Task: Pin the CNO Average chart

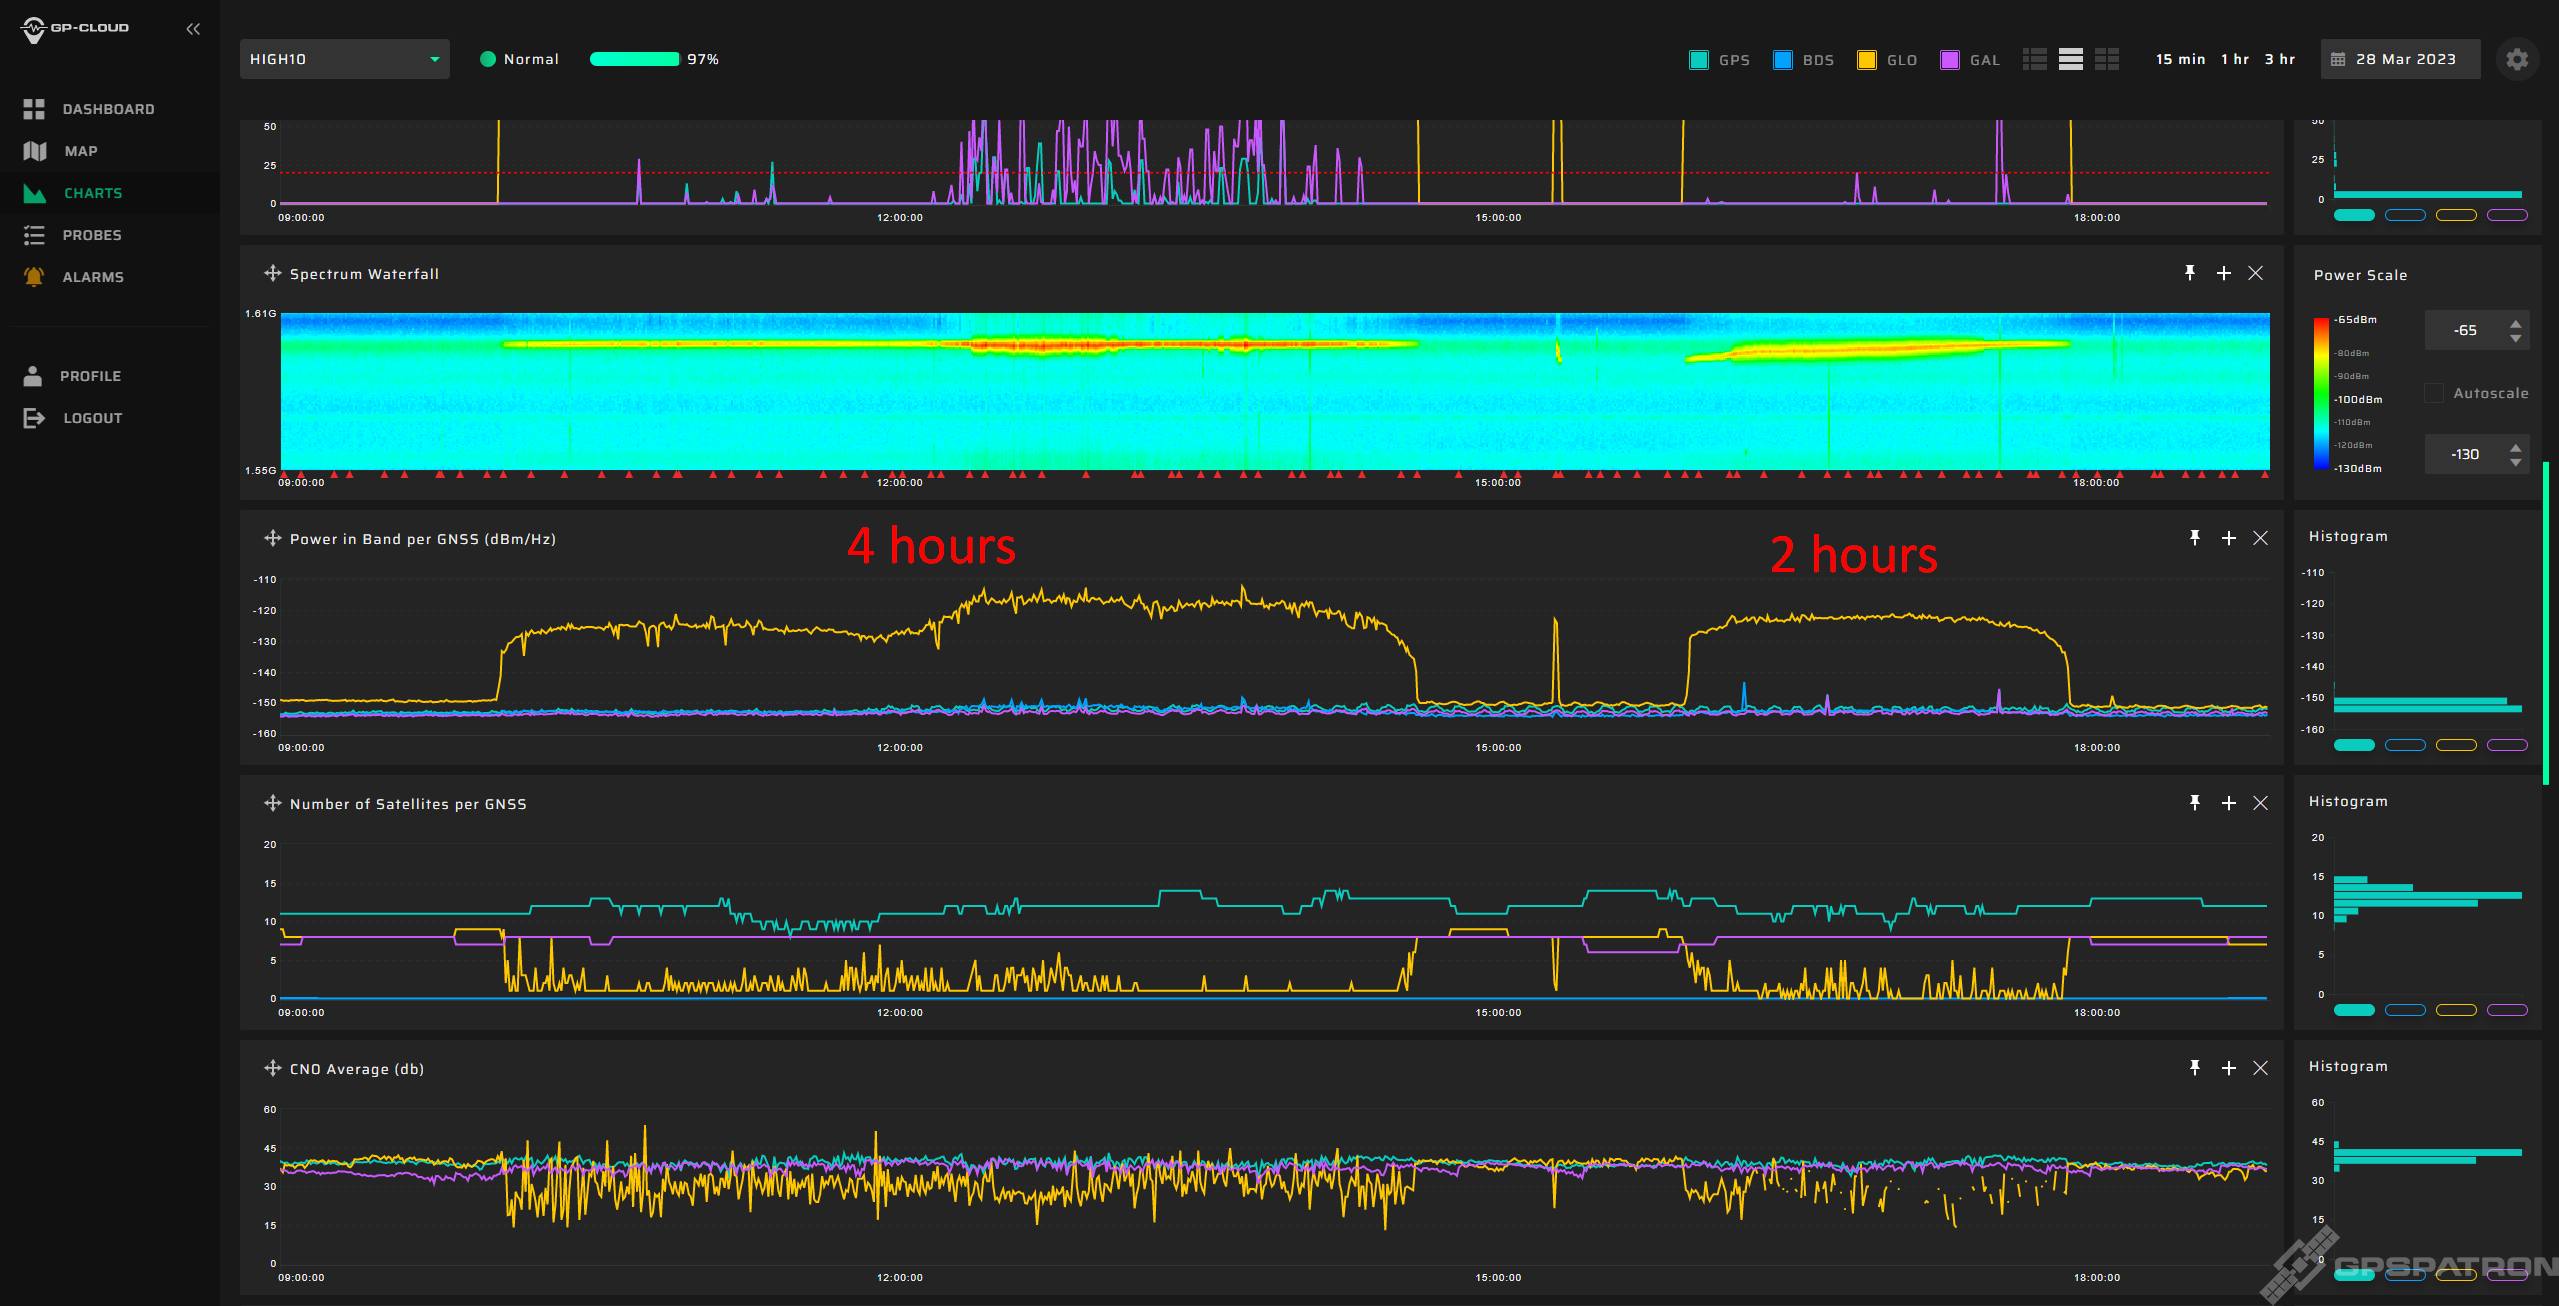Action: pos(2194,1068)
